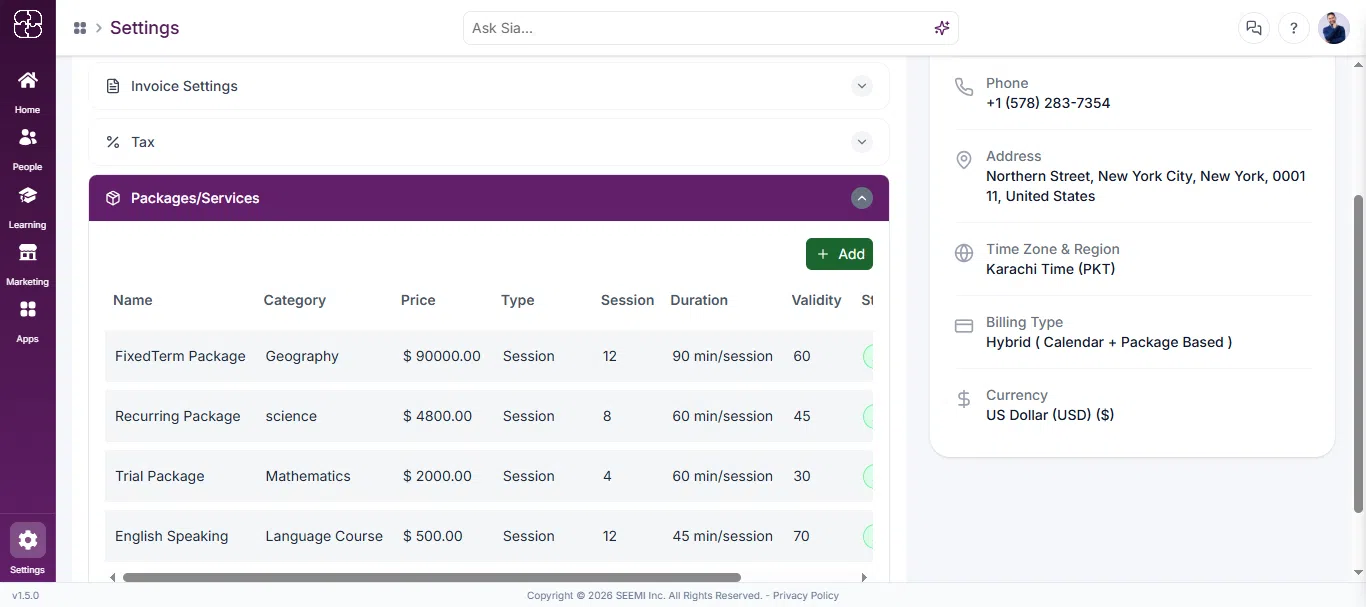Click the $ 4800.00 price cell

point(438,416)
